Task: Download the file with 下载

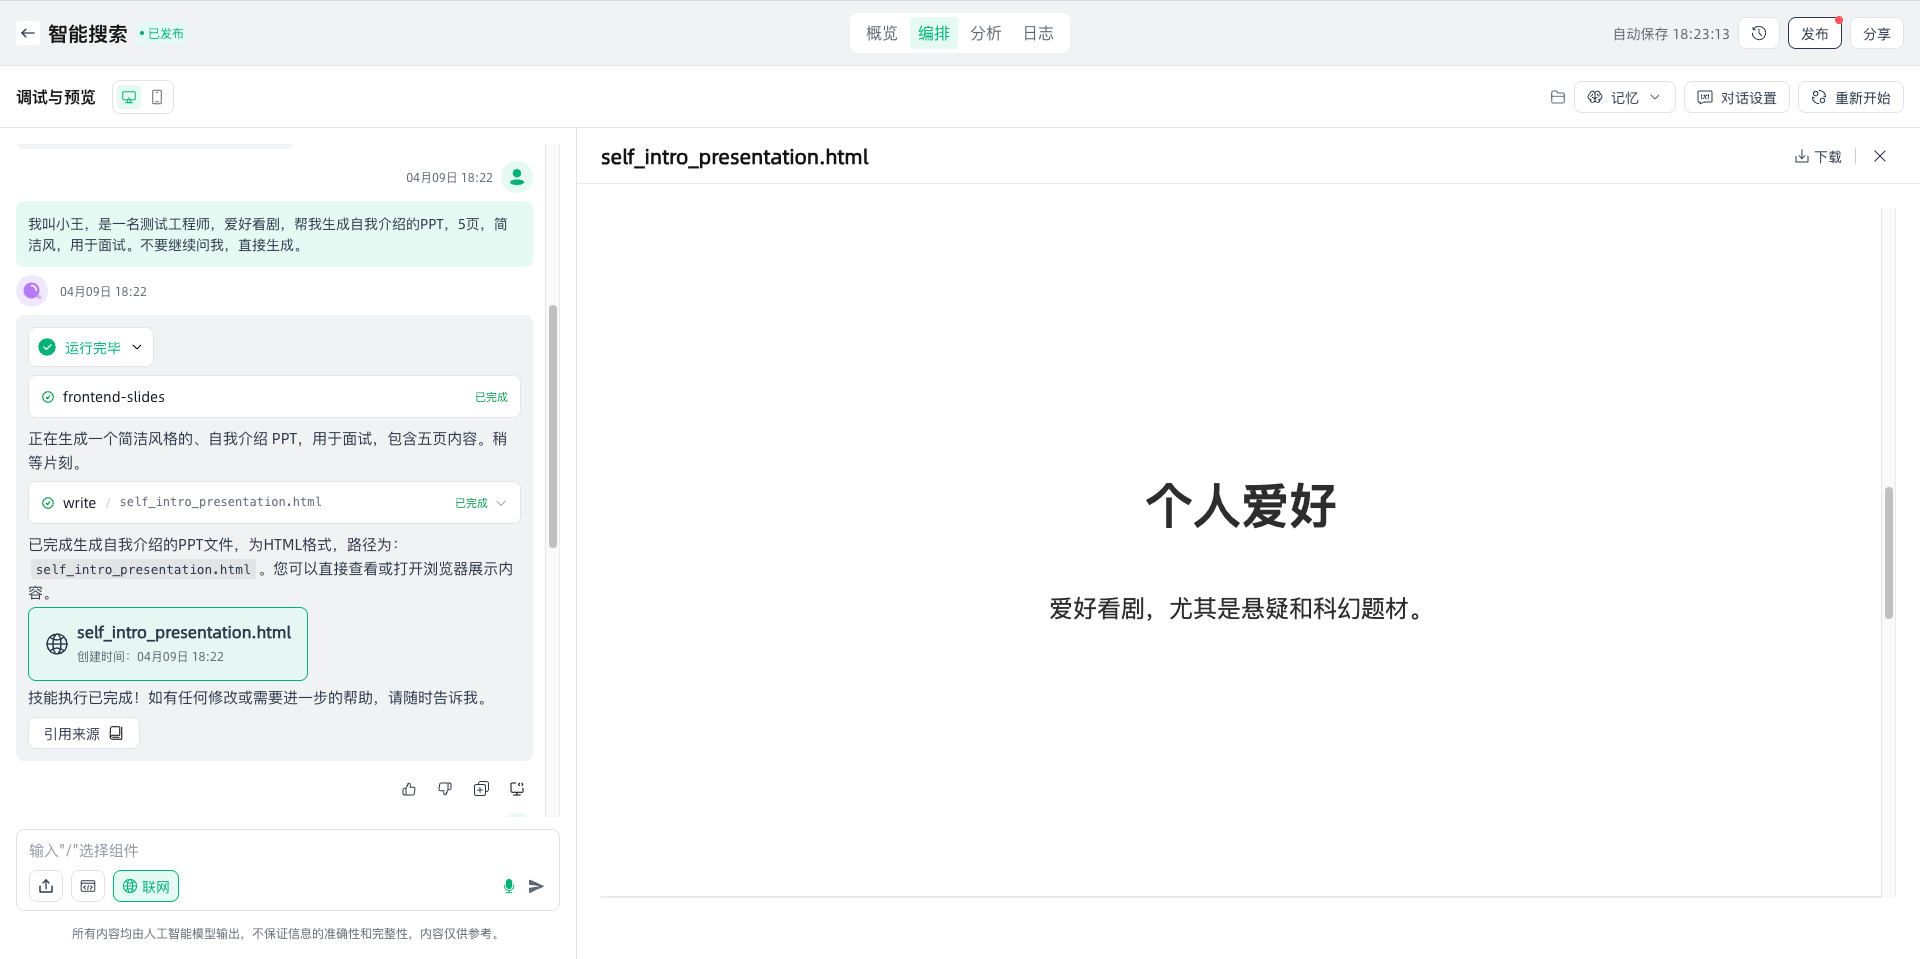Action: pyautogui.click(x=1818, y=156)
